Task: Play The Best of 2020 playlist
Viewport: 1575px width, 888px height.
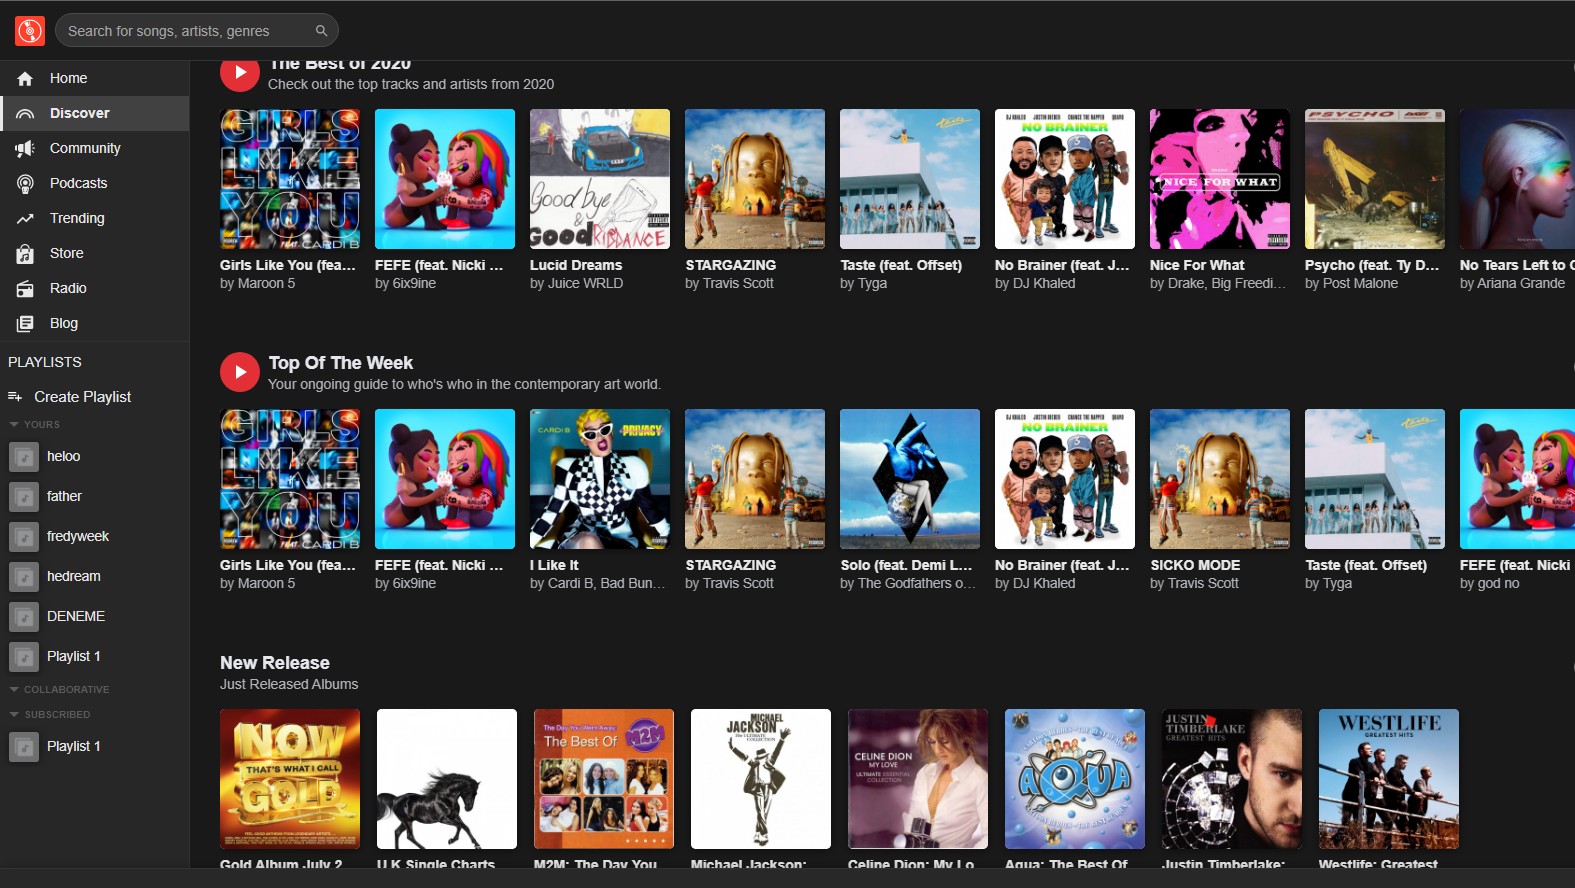Action: point(240,73)
